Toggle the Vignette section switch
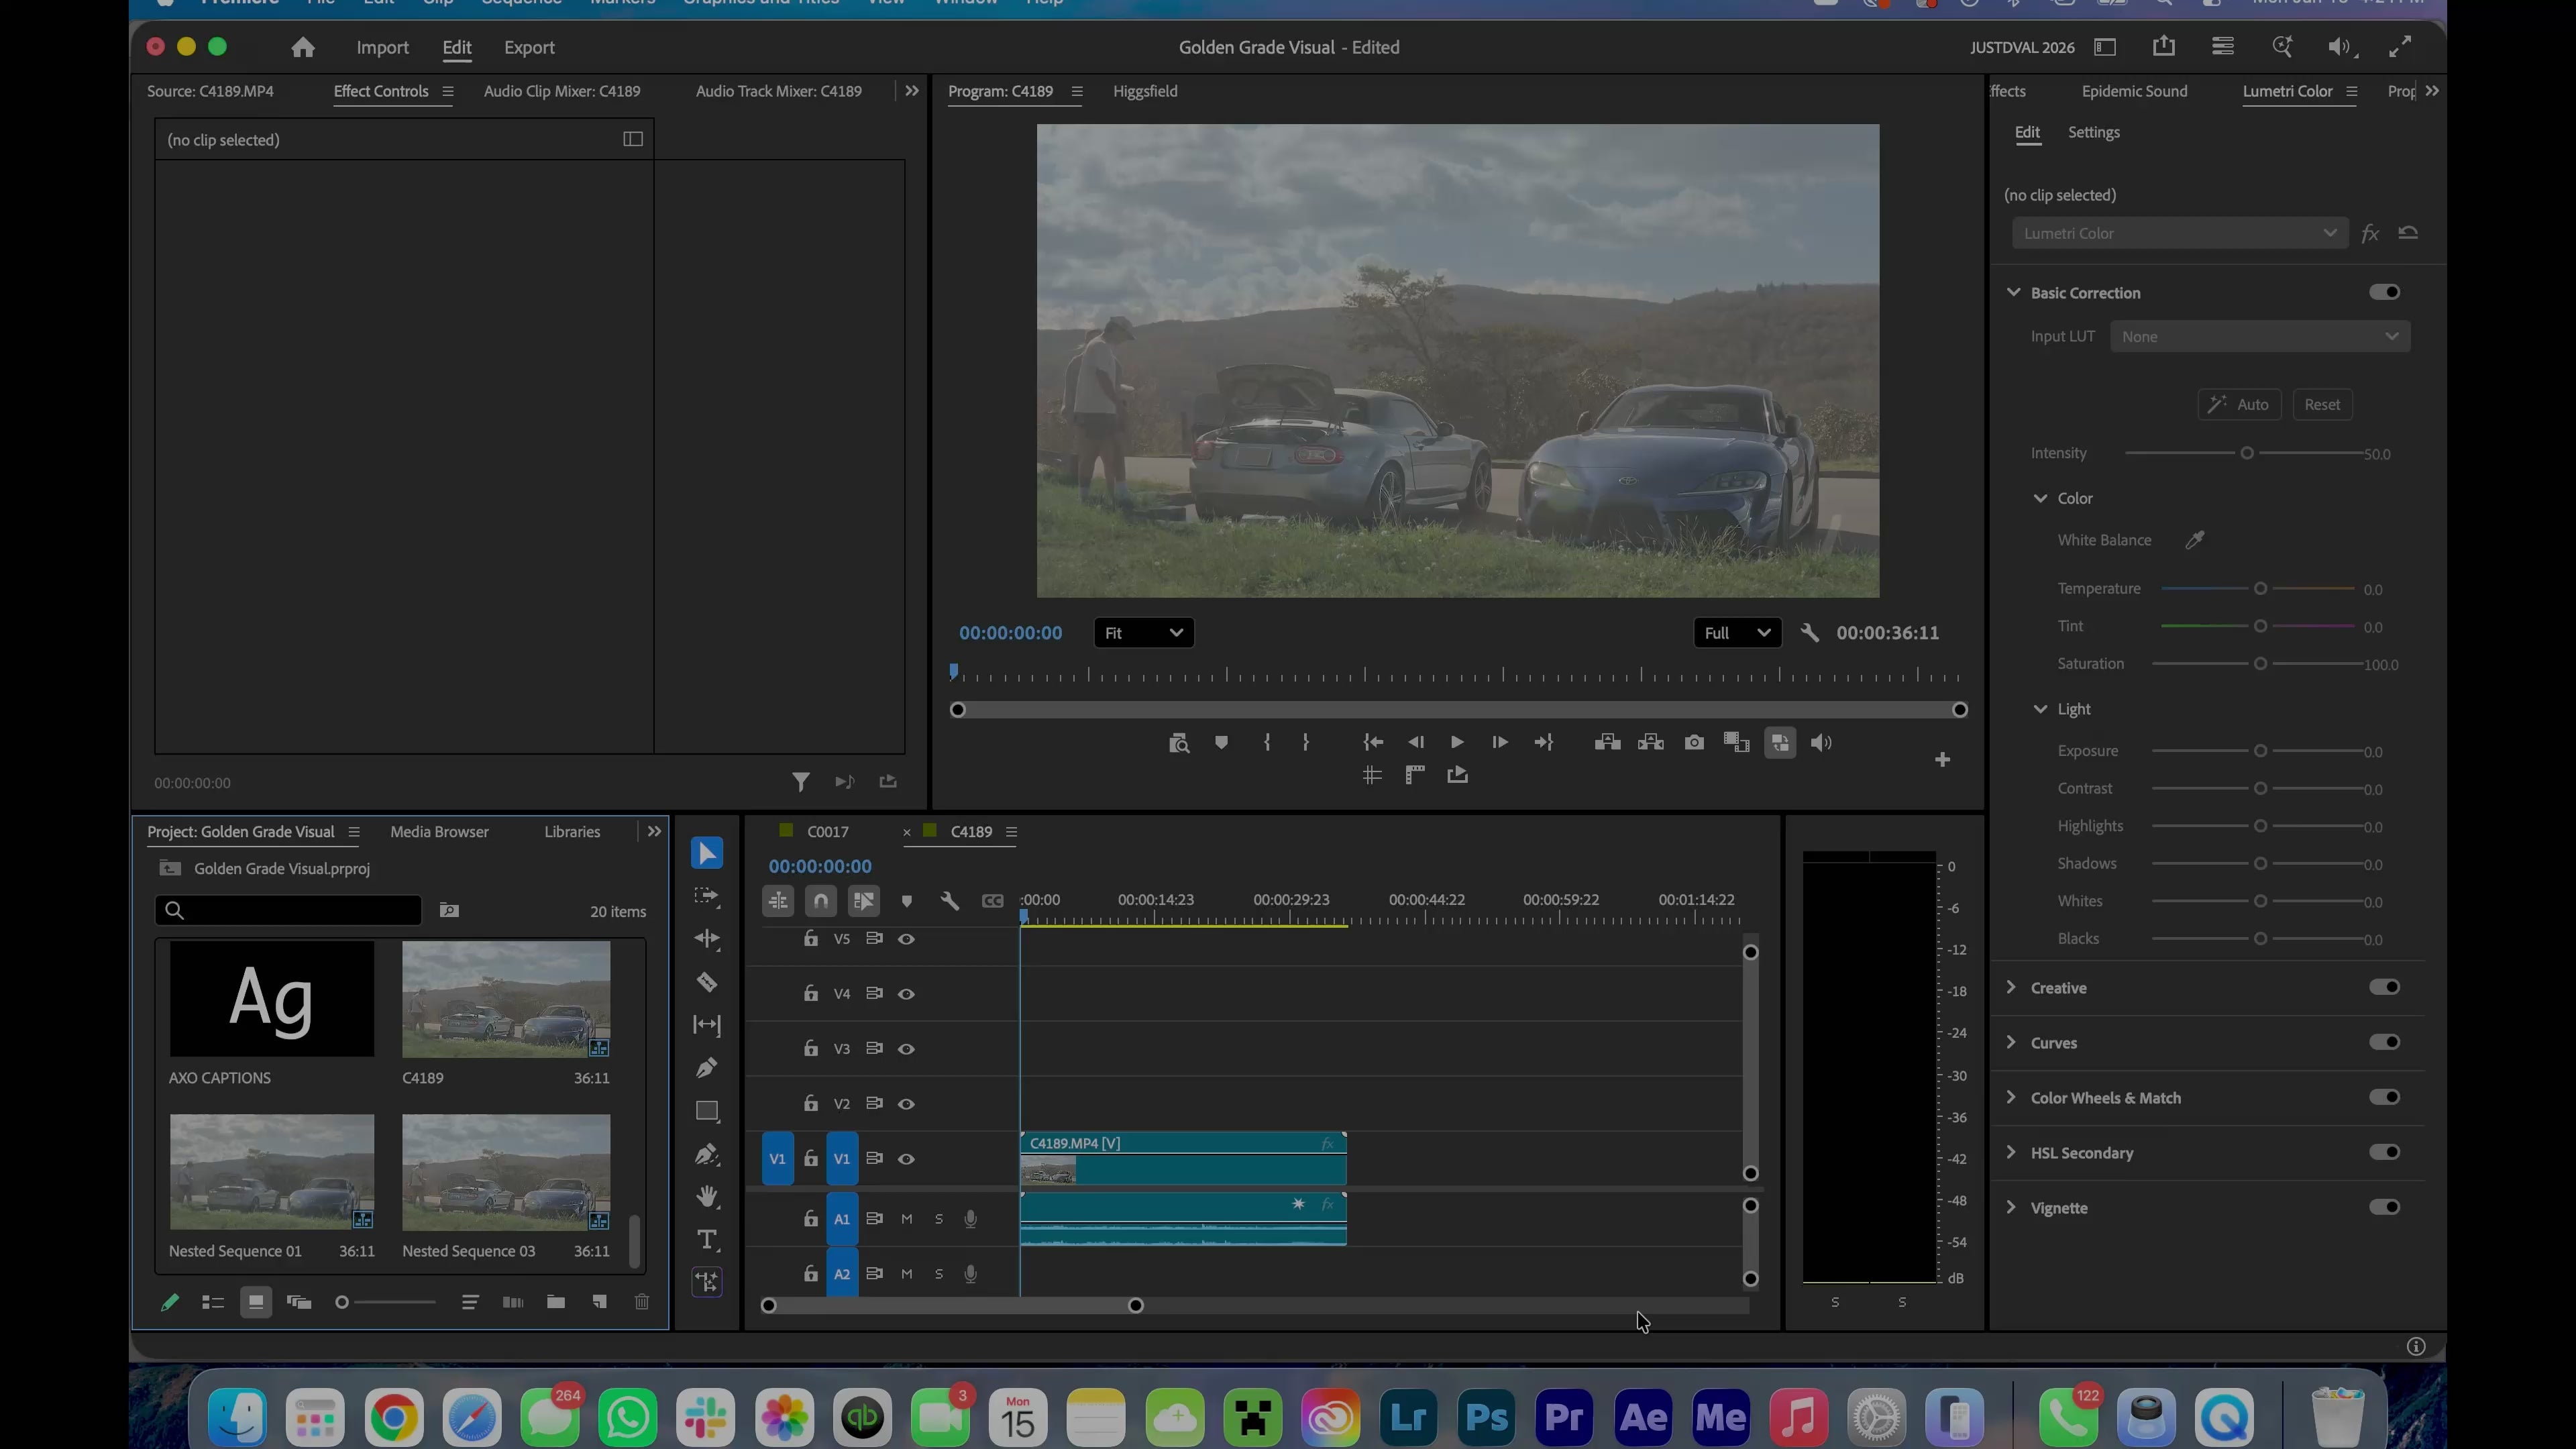 [x=2384, y=1207]
